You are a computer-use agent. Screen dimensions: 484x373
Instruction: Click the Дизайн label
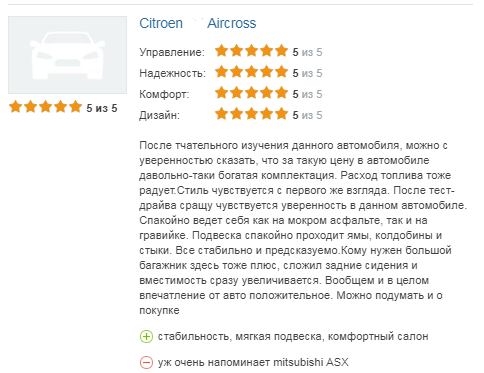point(159,115)
